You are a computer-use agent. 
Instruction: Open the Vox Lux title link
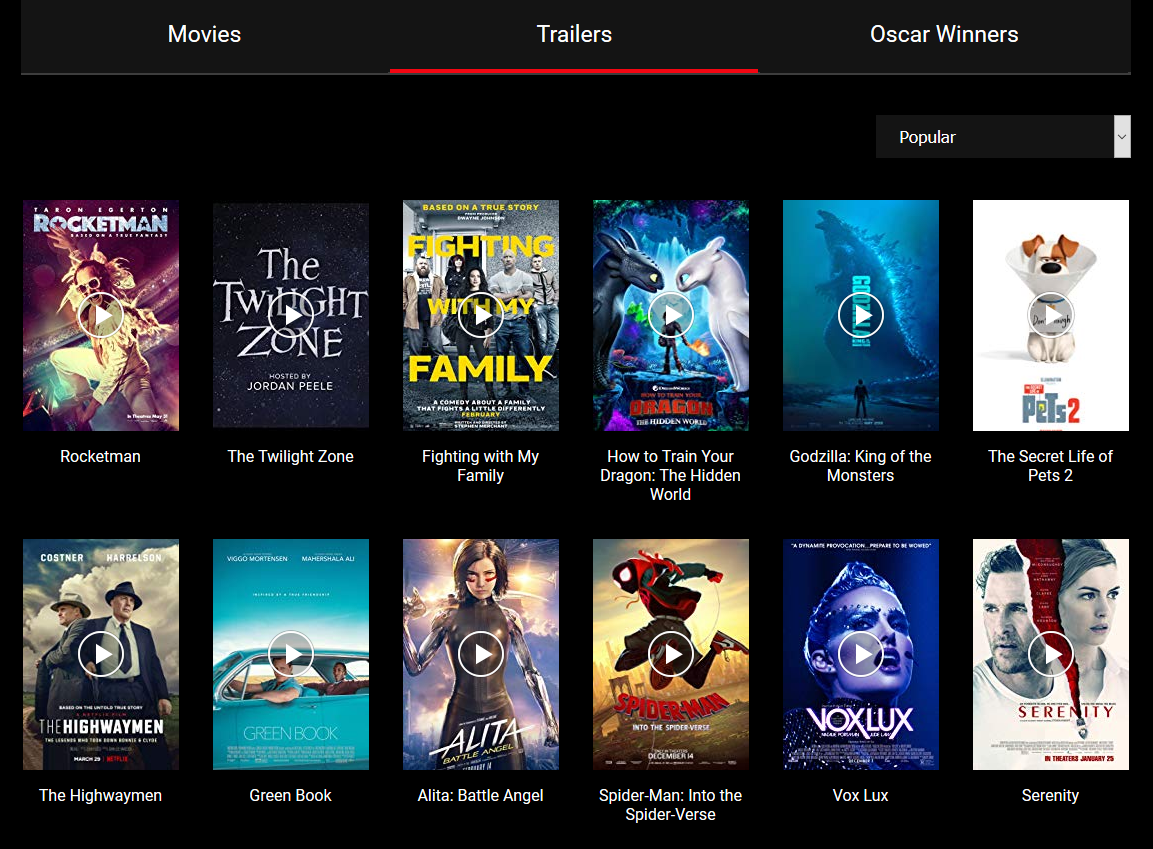point(860,795)
